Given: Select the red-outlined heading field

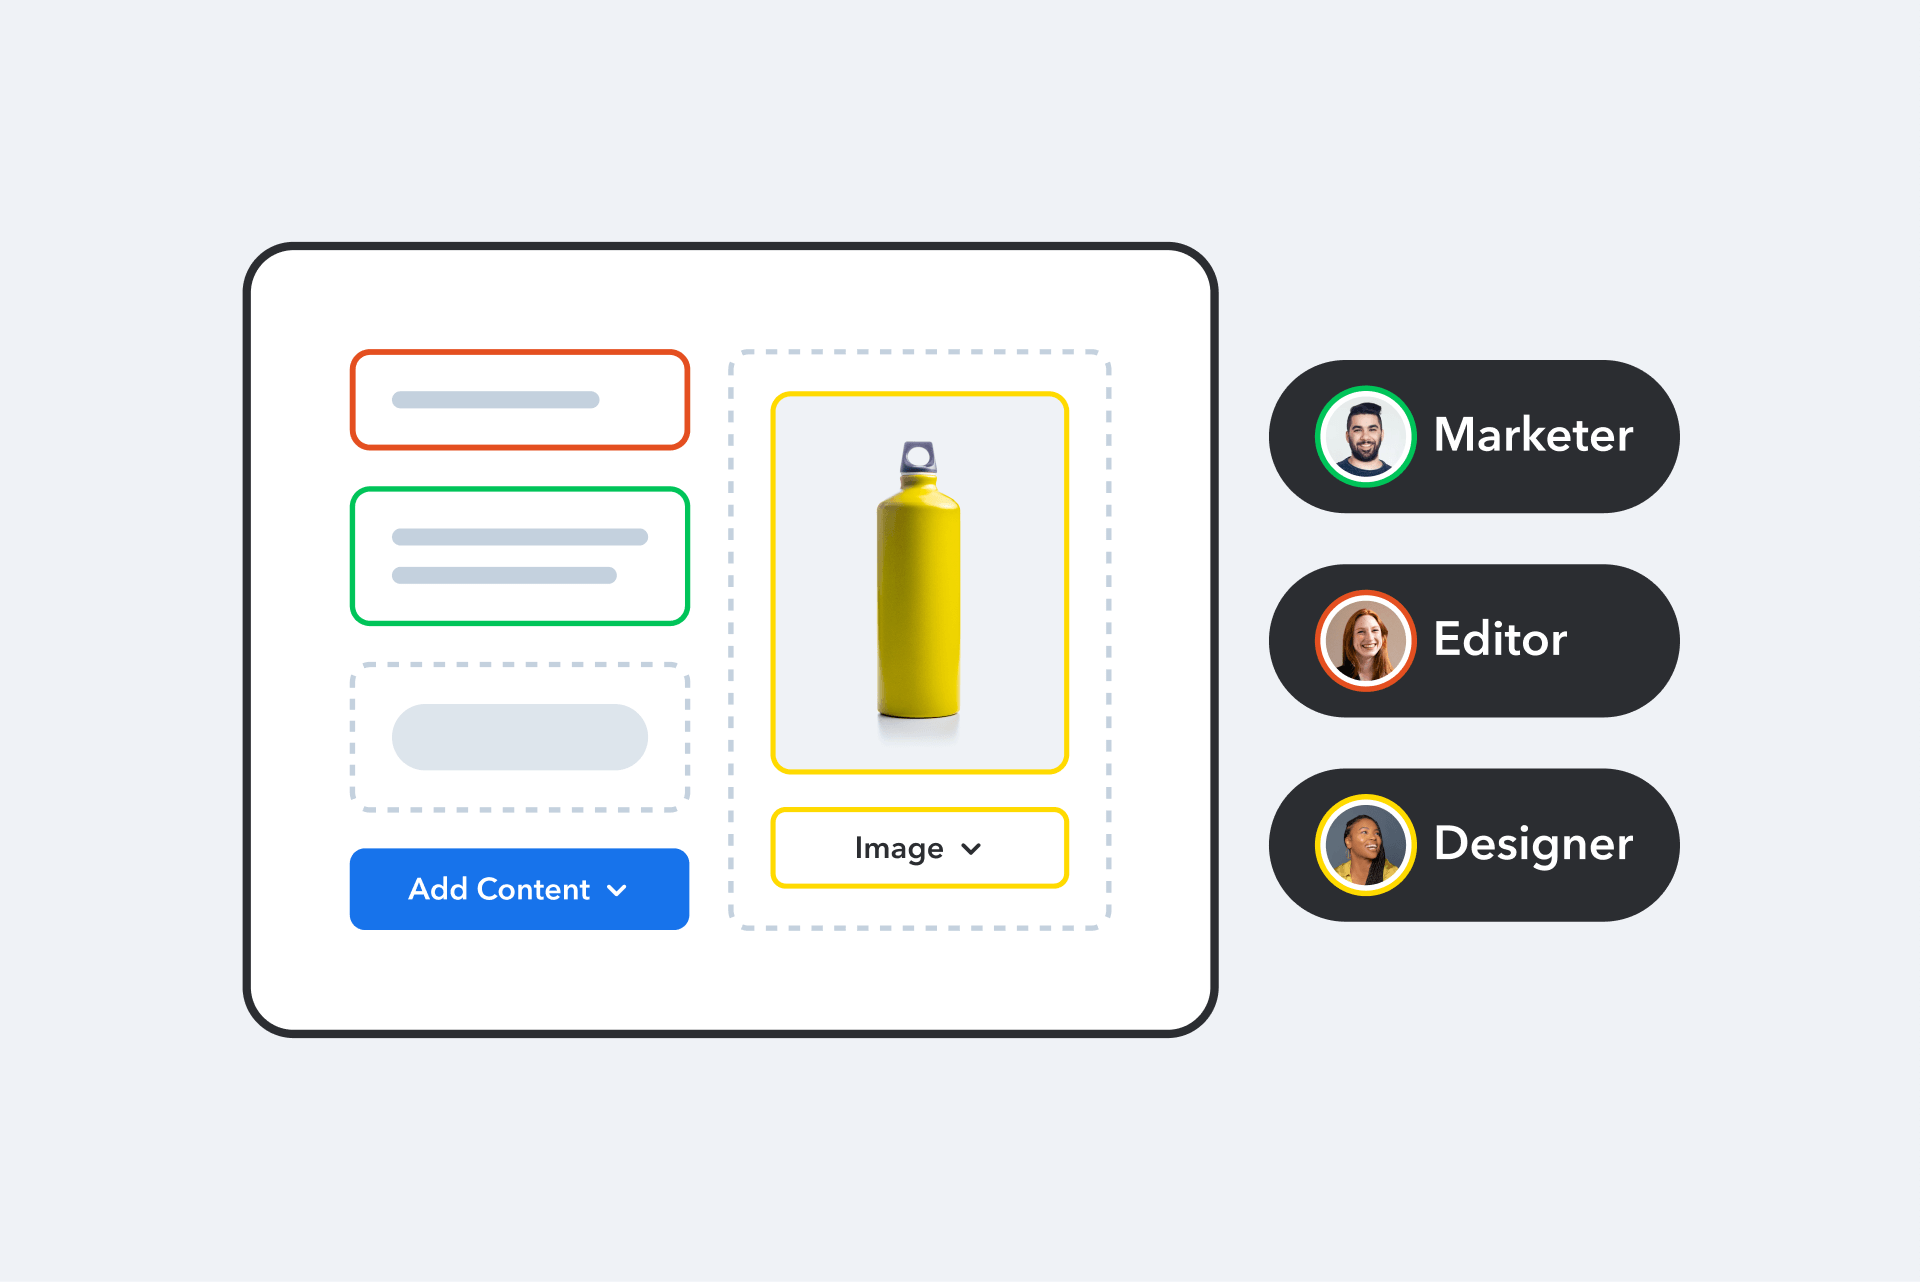Looking at the screenshot, I should (519, 399).
